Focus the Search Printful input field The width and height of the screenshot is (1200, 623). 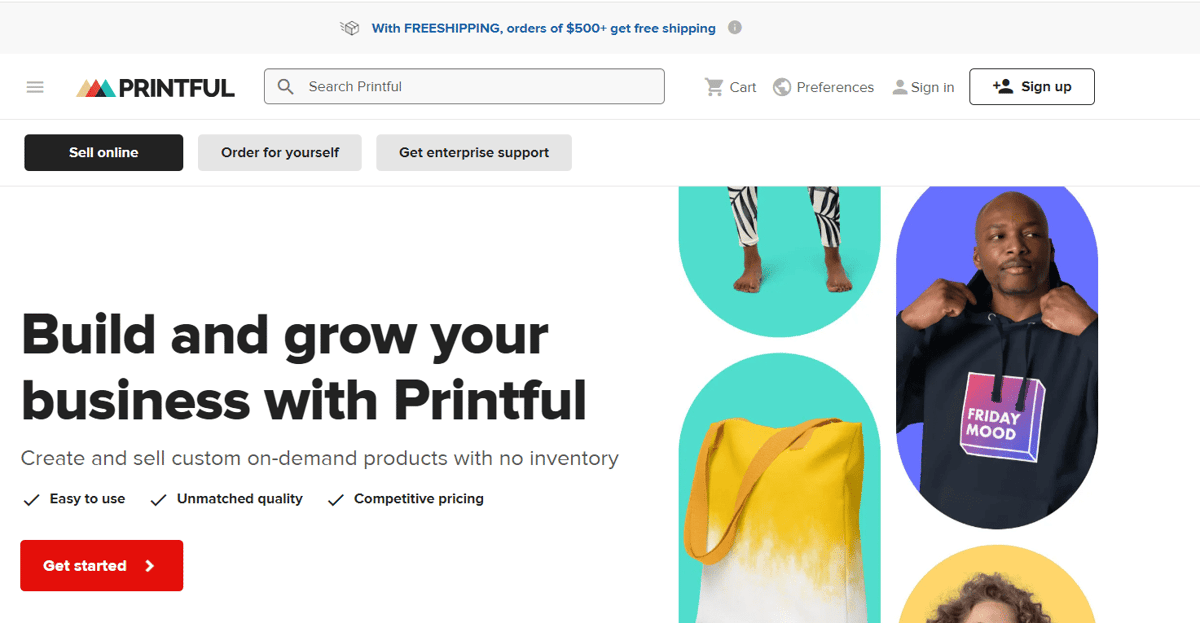(464, 86)
